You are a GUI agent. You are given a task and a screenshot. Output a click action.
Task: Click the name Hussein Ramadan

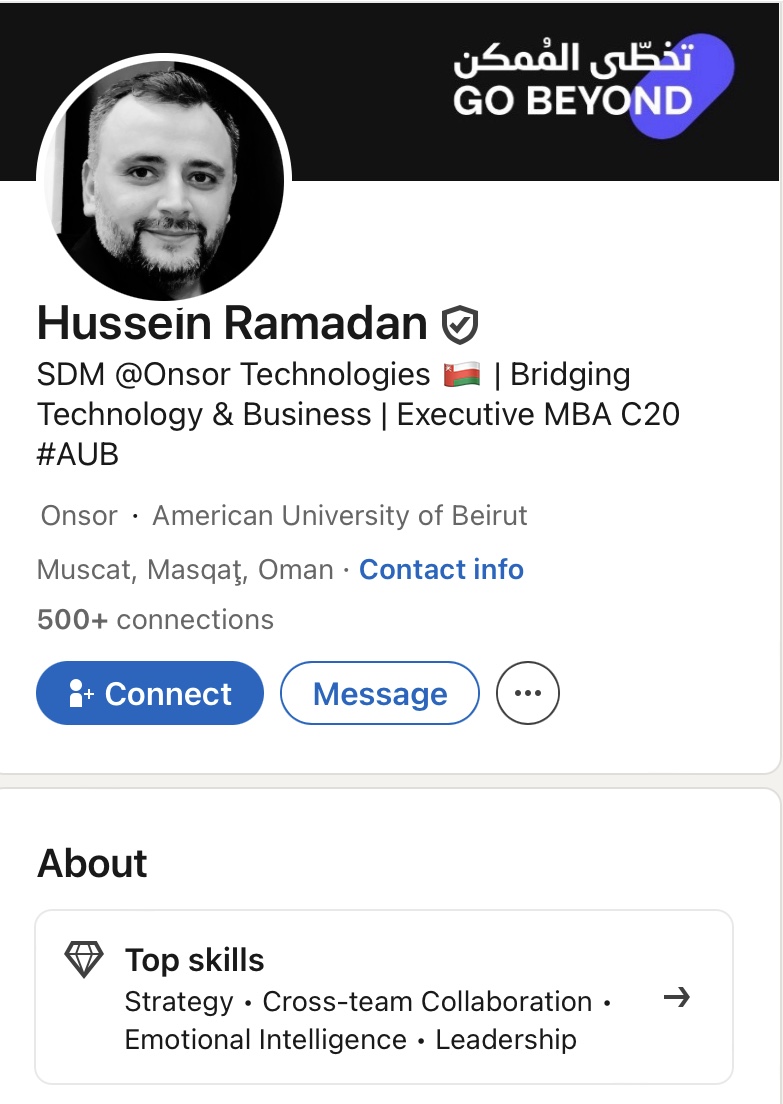coord(232,324)
